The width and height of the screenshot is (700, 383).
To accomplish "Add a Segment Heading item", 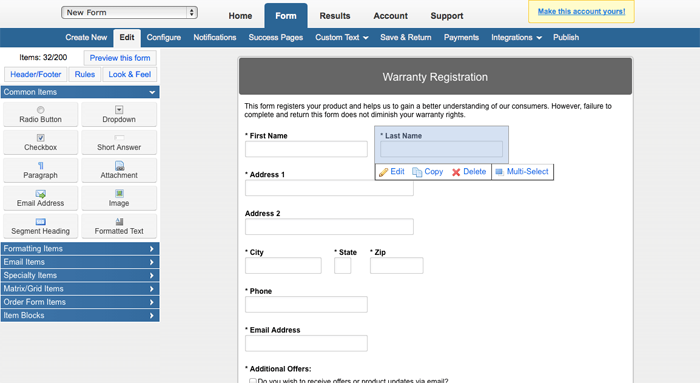I will 41,226.
